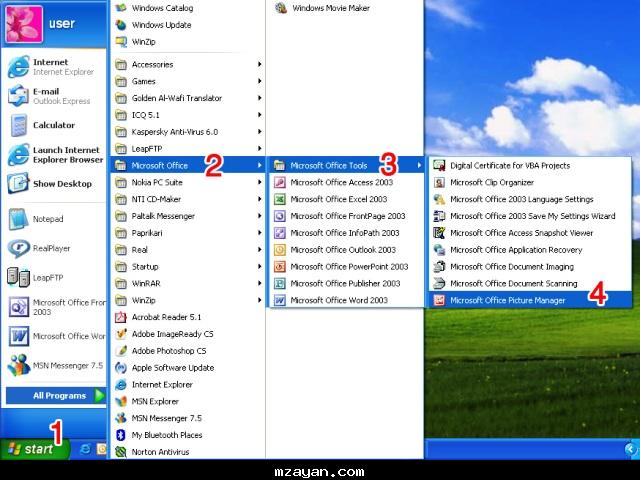Screen dimensions: 640x480
Task: Click the Publisher 2003 icon
Action: click(x=280, y=283)
